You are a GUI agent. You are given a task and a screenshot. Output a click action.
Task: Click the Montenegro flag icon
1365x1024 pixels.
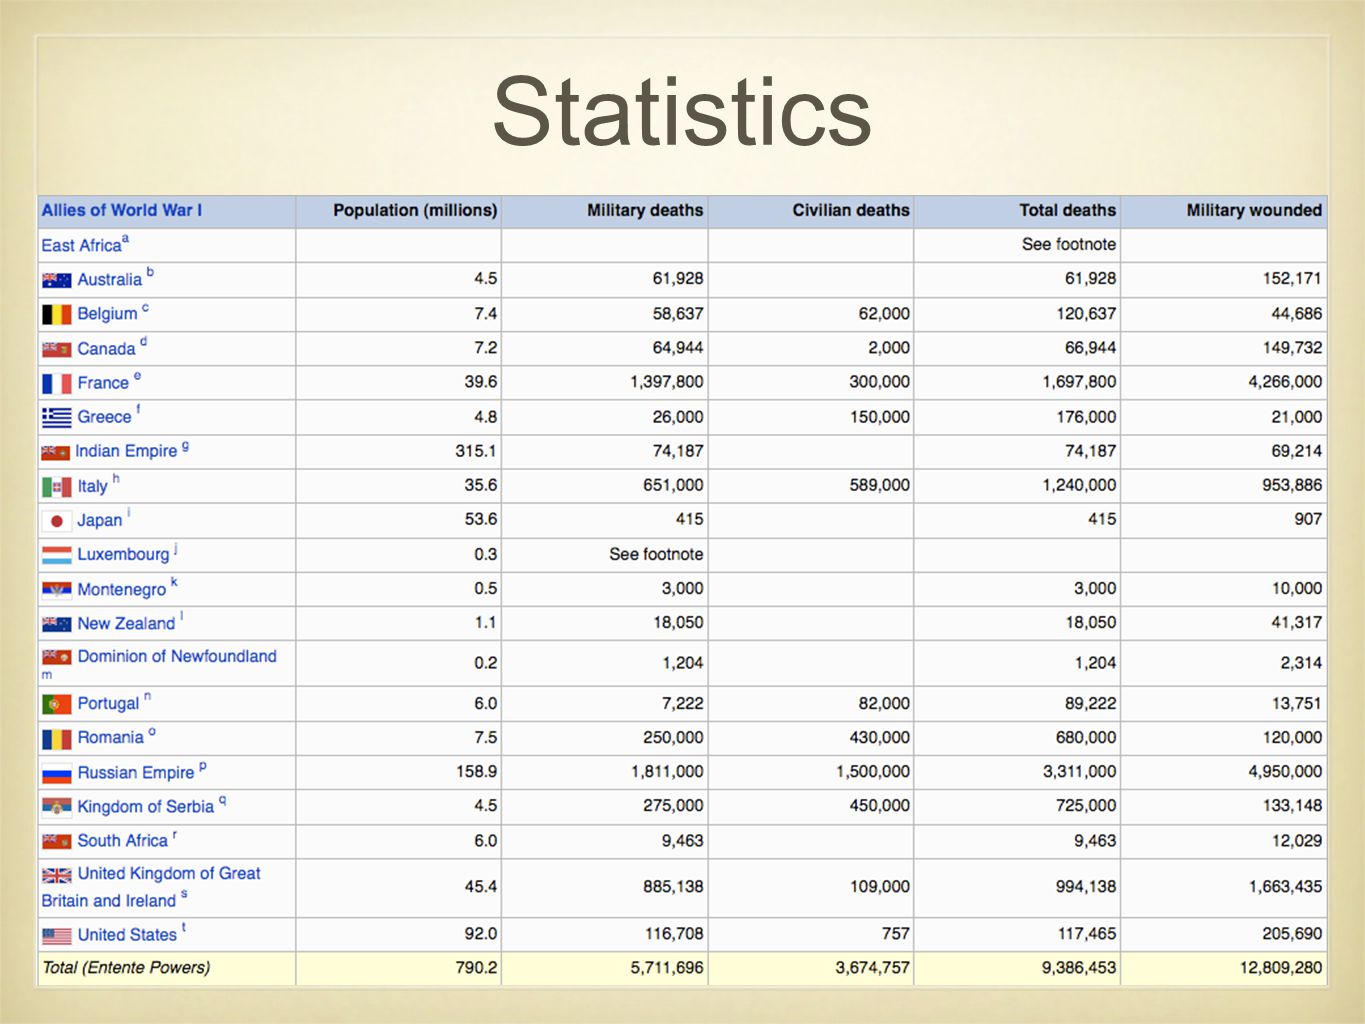coord(56,590)
